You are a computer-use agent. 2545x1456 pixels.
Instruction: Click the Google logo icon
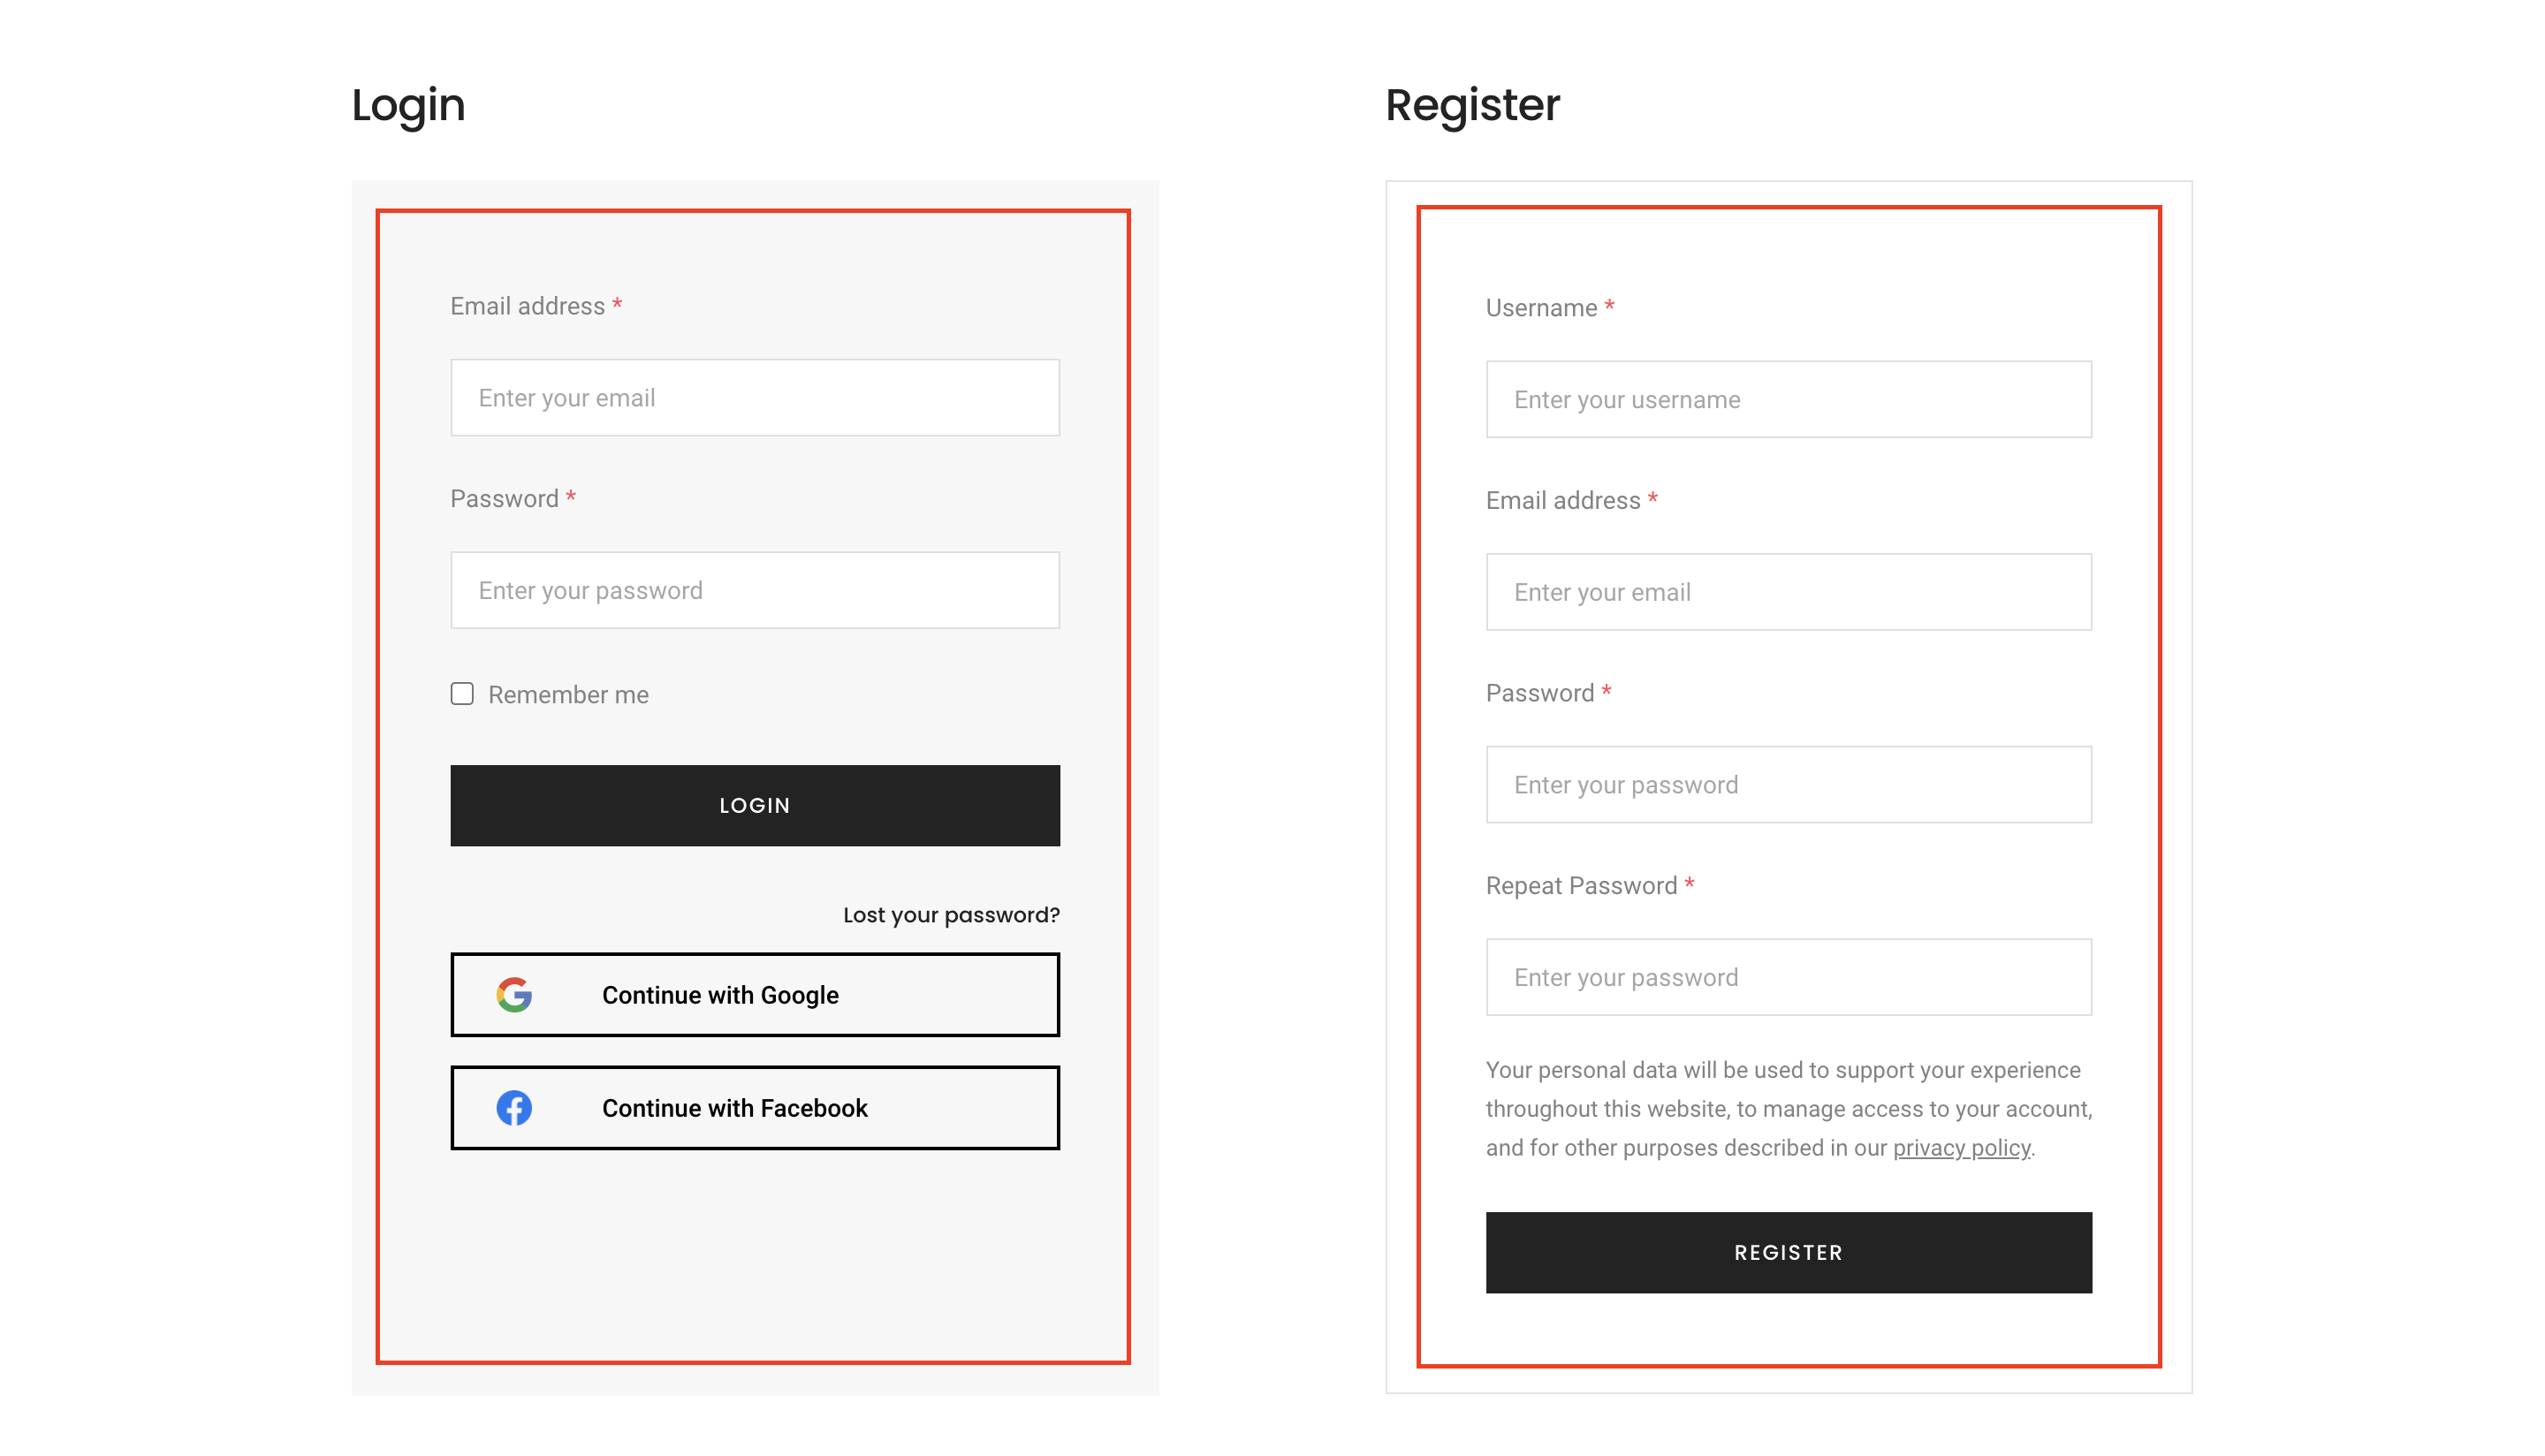pyautogui.click(x=514, y=994)
